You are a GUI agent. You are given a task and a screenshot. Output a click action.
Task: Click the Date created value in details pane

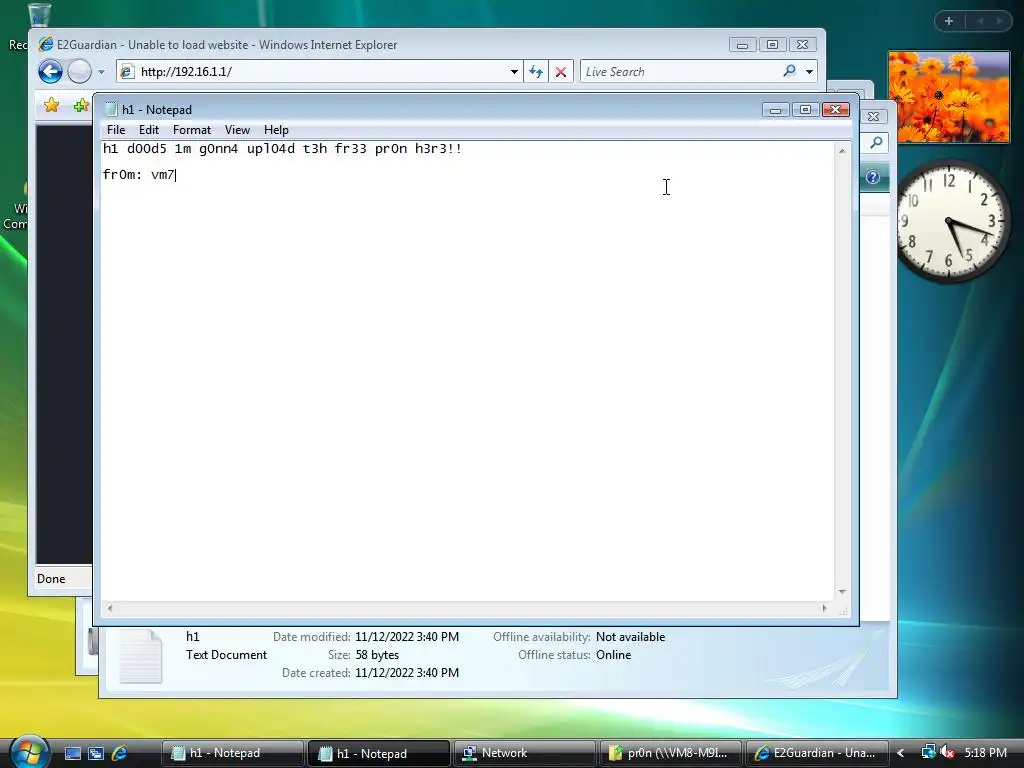[407, 673]
